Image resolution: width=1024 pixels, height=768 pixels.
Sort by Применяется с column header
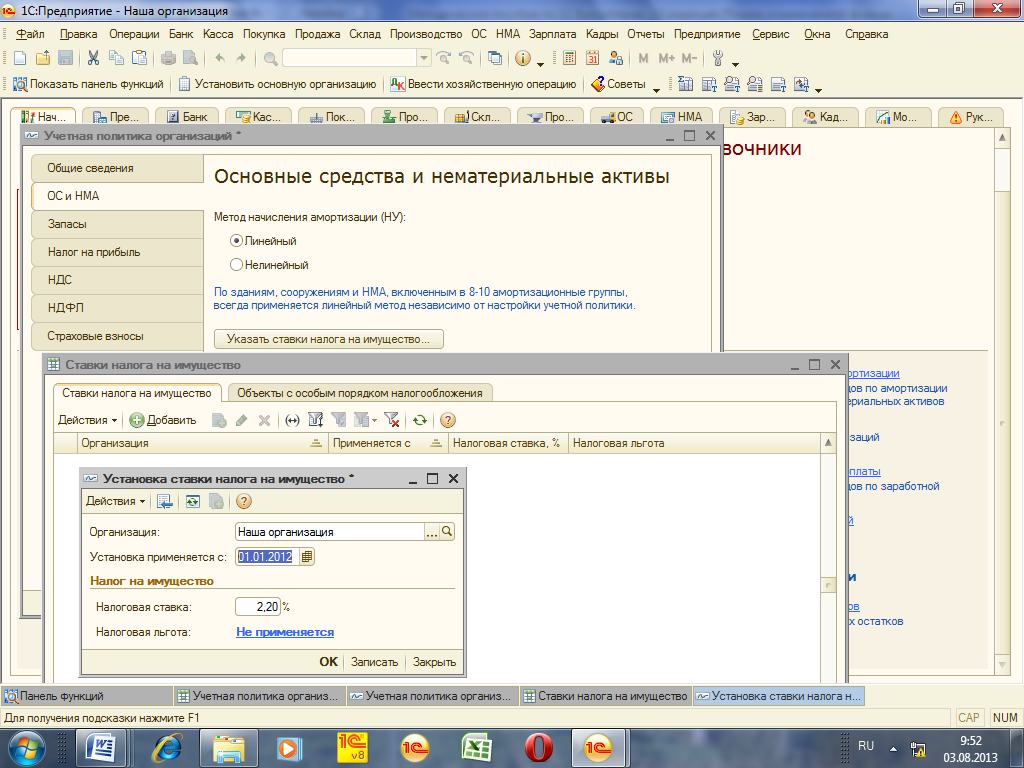pos(388,443)
